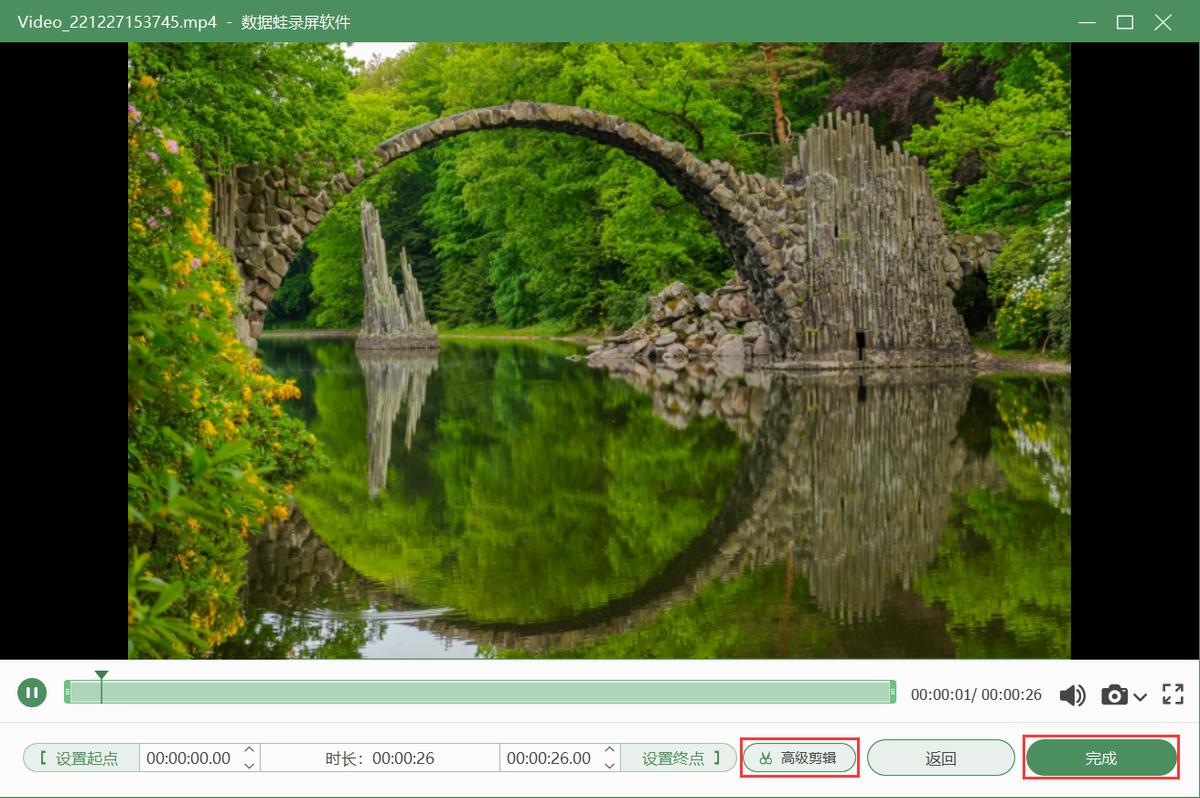Mute the video volume speaker icon

click(1072, 693)
